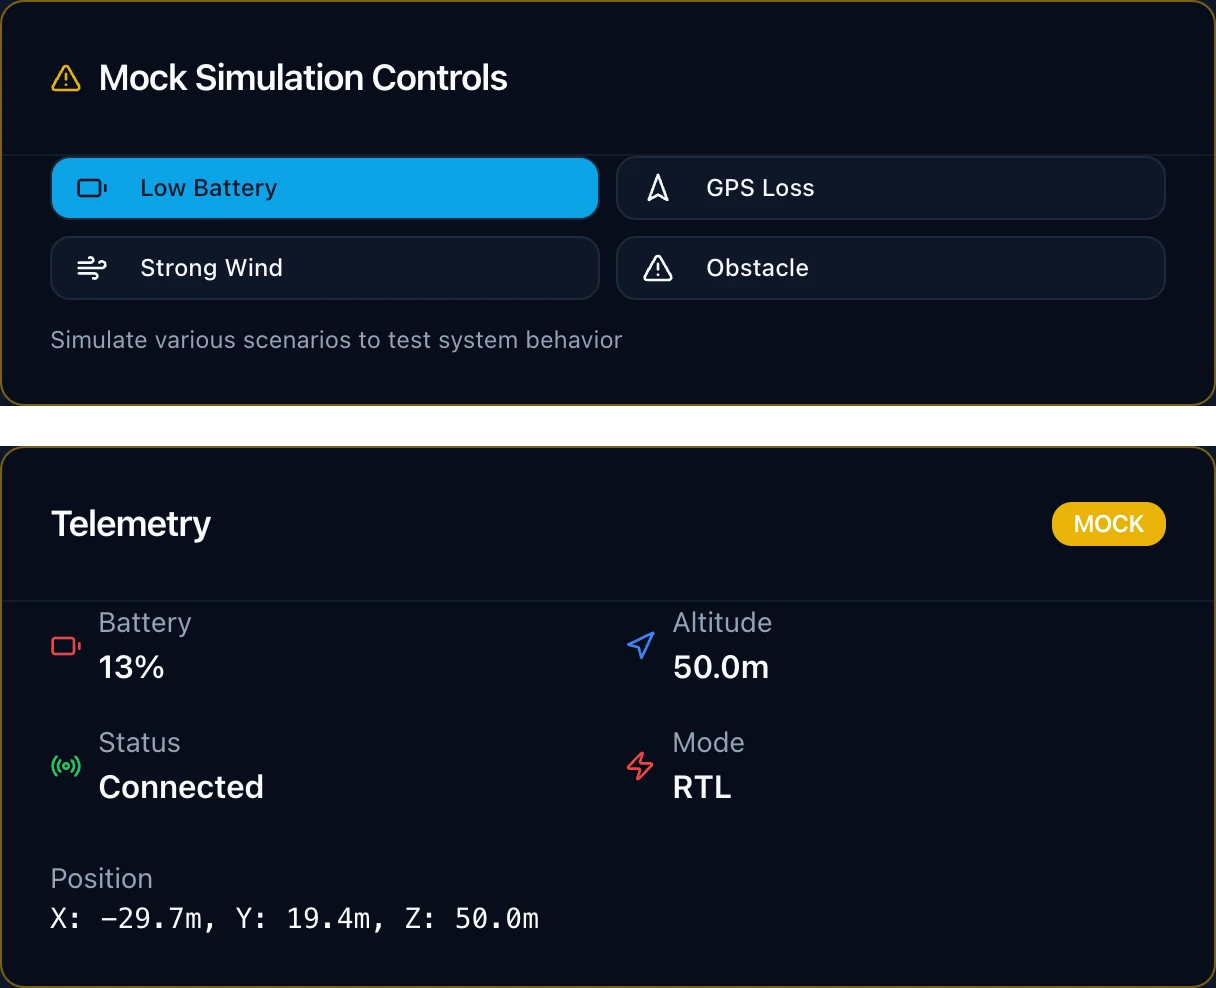The image size is (1216, 988).
Task: Click the RTL mode value
Action: pos(702,787)
